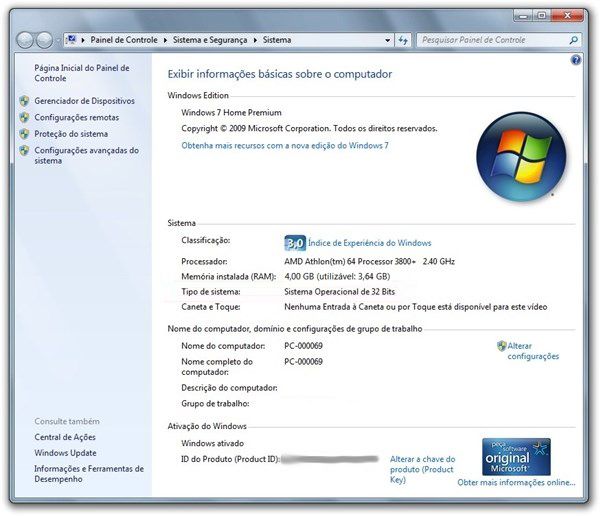Close the Sistema window
This screenshot has height=516, width=600.
[x=567, y=16]
